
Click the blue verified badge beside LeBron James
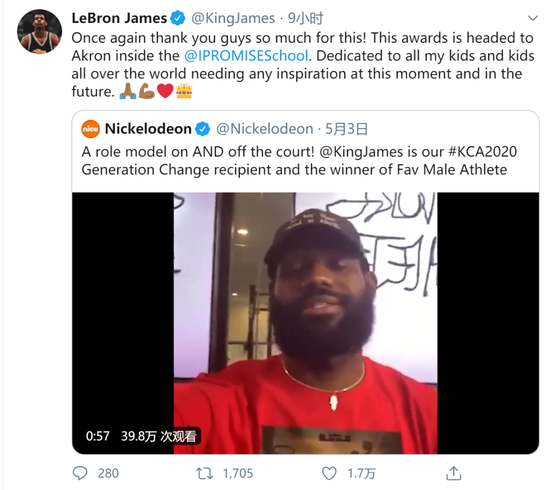point(178,18)
